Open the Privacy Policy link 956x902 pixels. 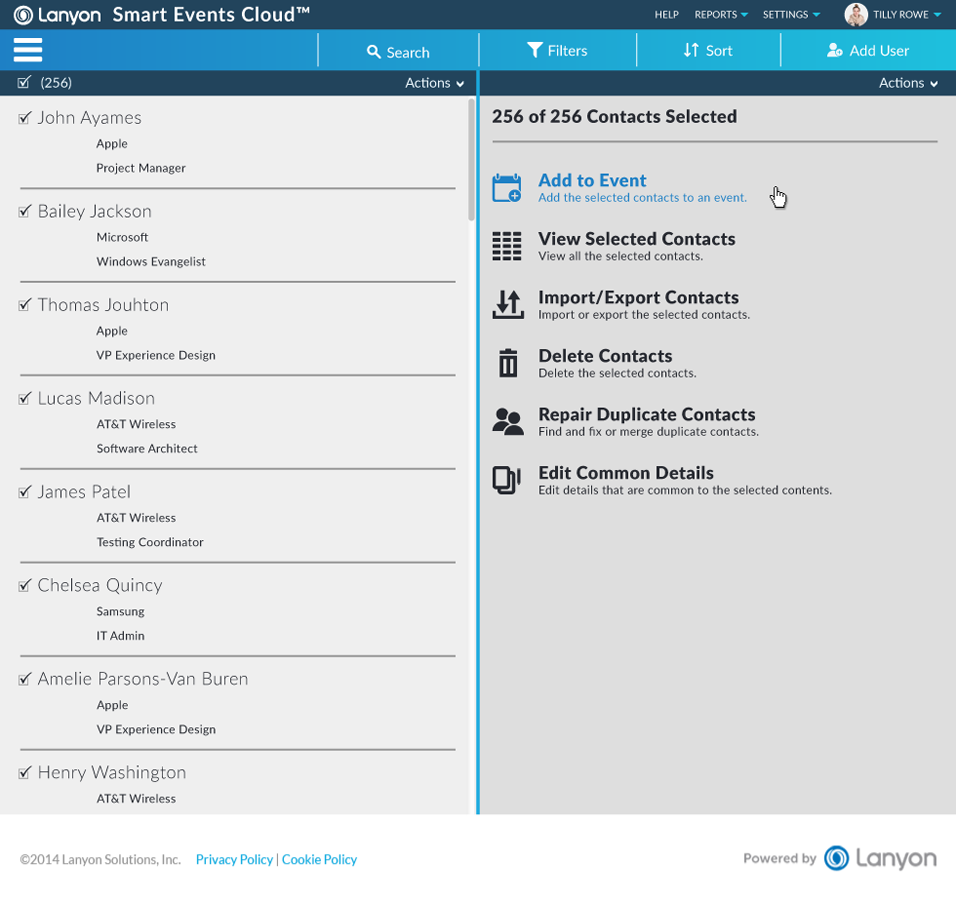tap(234, 859)
